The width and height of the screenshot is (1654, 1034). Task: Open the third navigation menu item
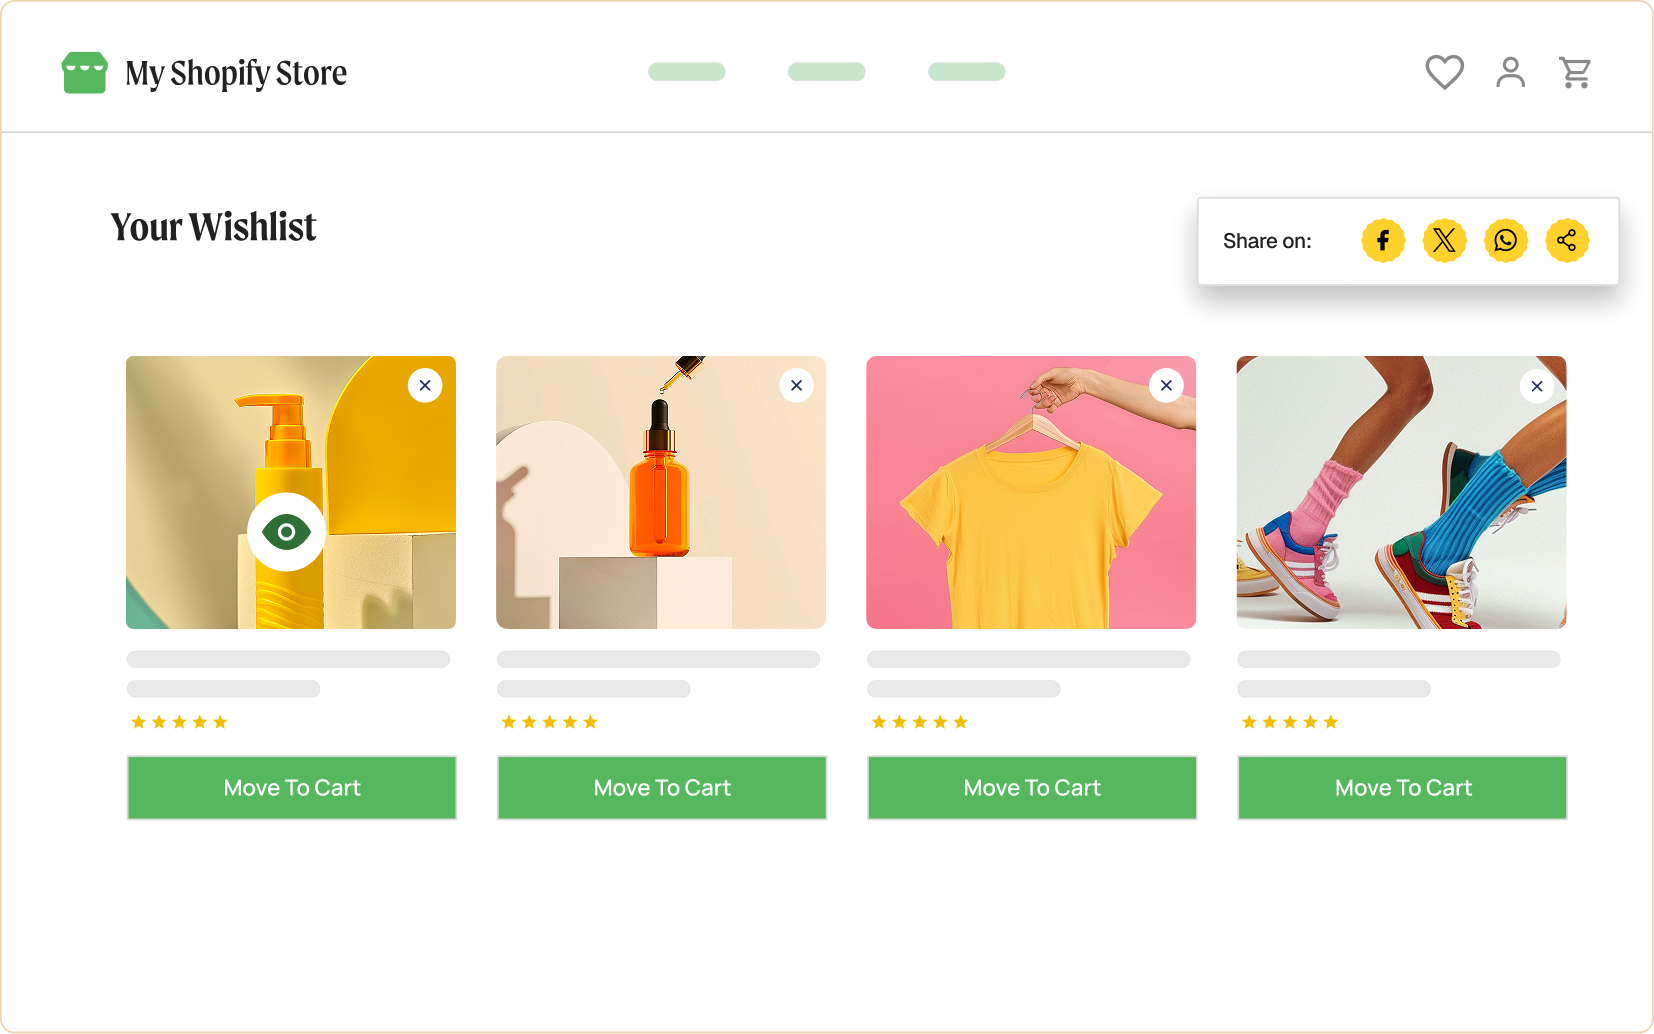pos(966,71)
